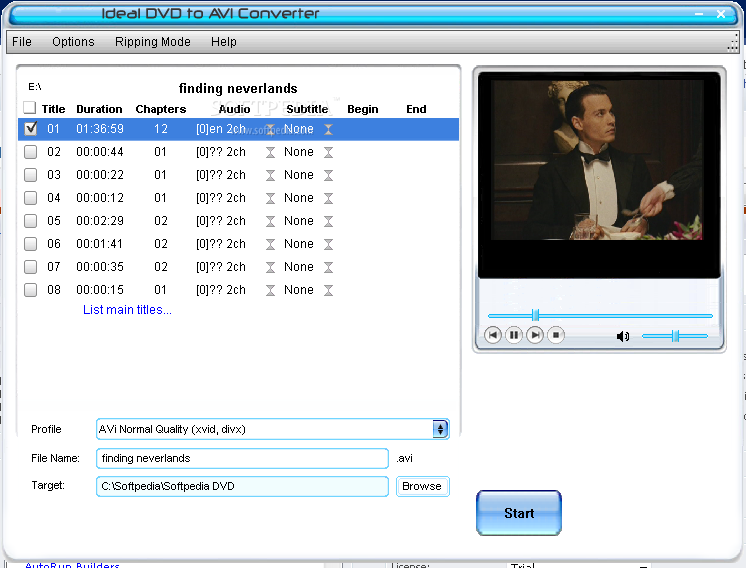Click the Begin column header

coord(363,109)
